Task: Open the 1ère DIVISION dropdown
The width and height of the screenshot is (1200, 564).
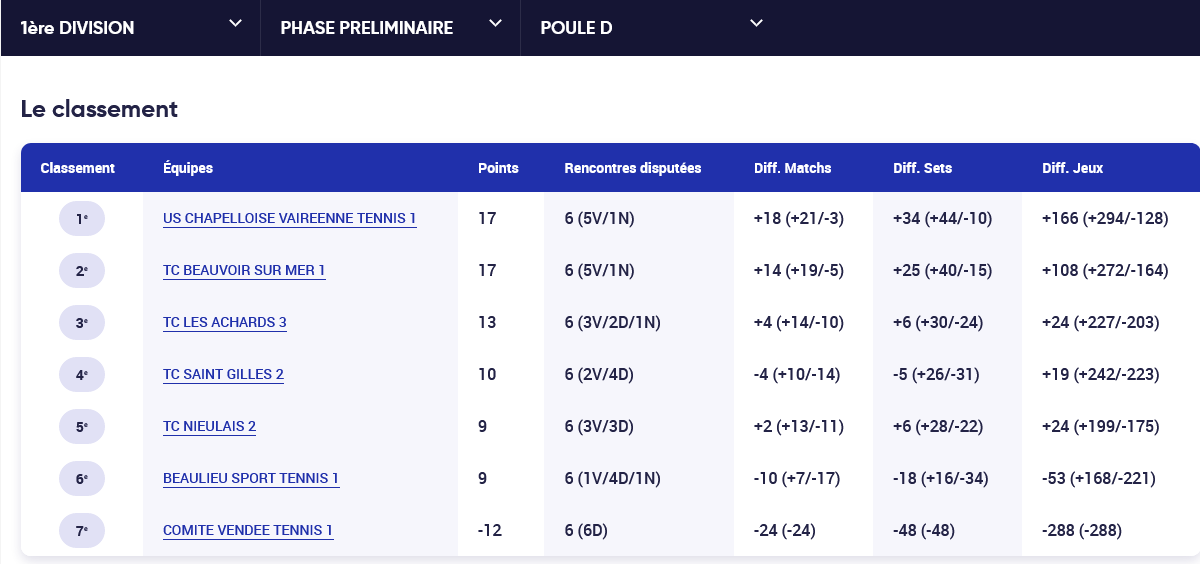Action: click(x=130, y=27)
